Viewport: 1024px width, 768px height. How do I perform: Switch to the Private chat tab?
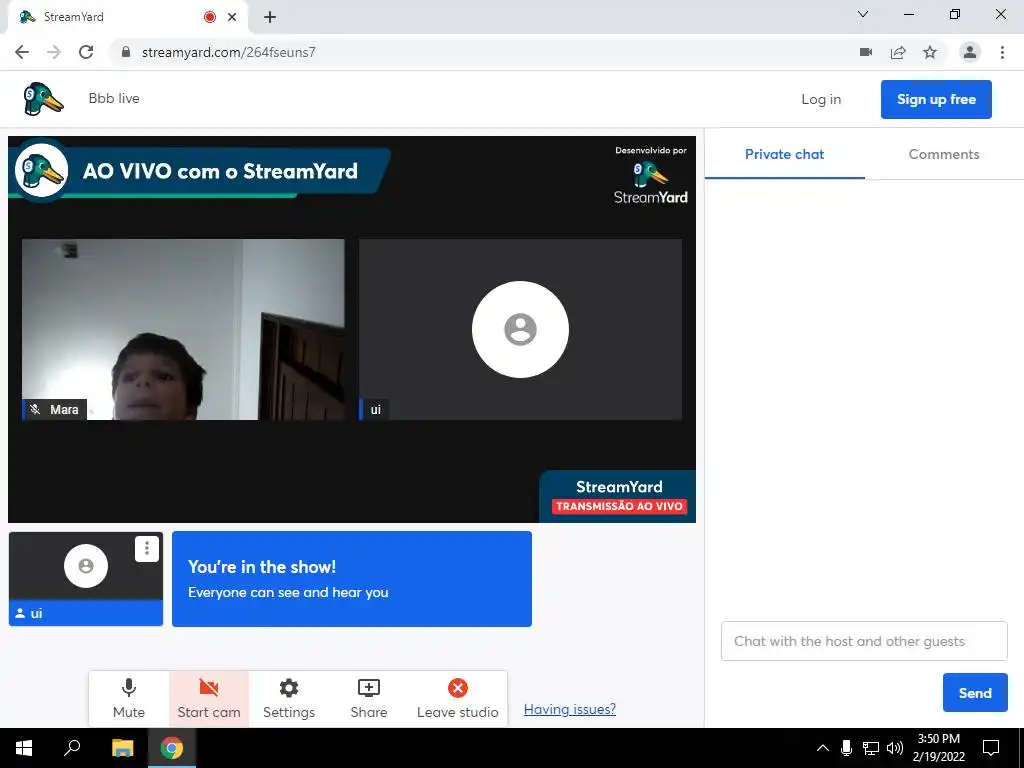784,154
